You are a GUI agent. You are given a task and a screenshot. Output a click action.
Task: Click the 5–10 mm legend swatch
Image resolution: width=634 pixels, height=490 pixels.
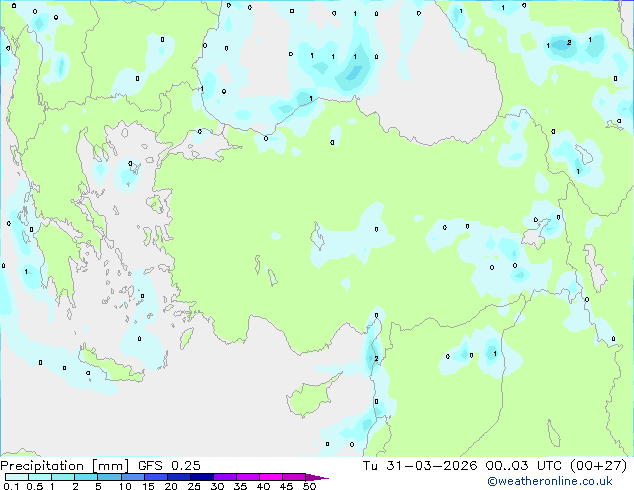click(109, 477)
